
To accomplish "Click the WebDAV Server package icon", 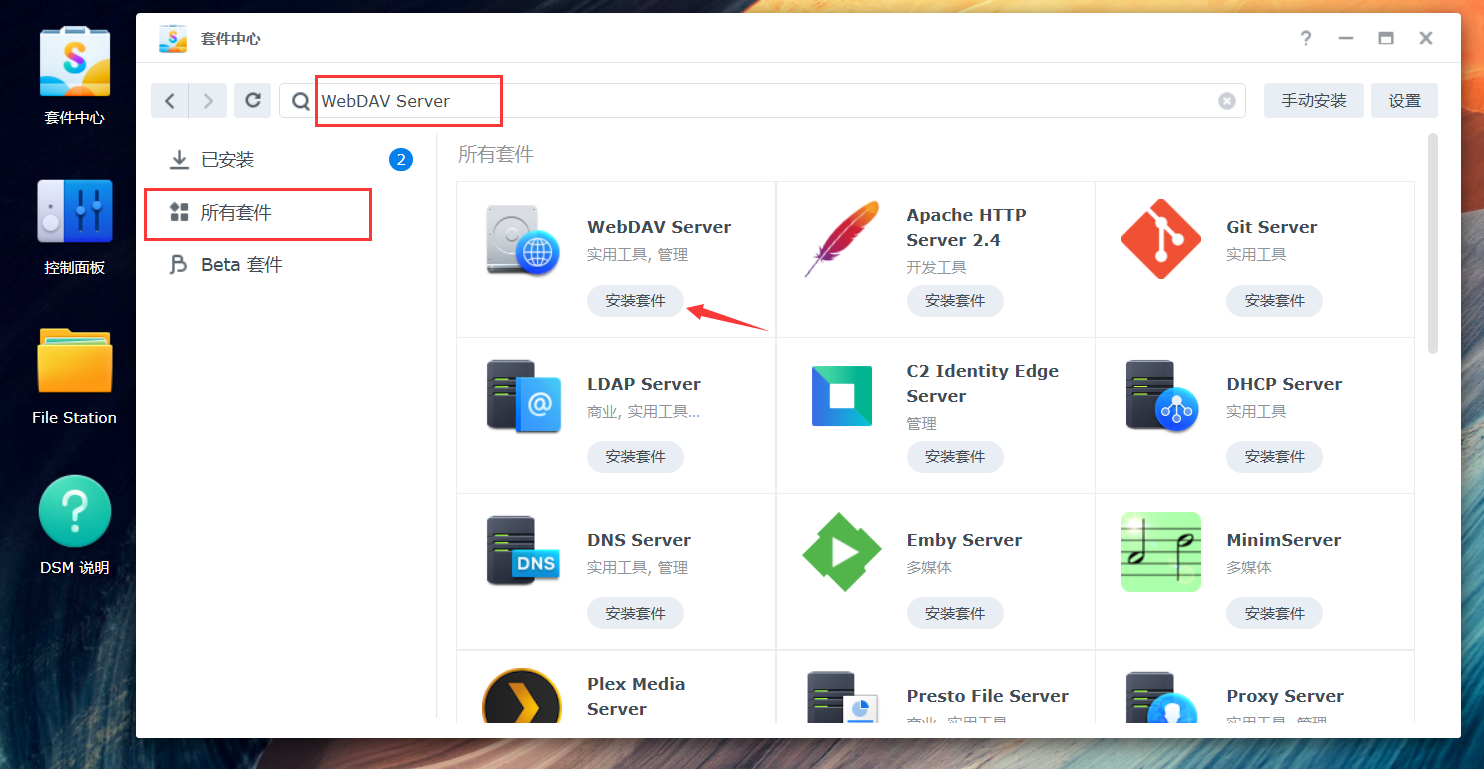I will tap(521, 240).
